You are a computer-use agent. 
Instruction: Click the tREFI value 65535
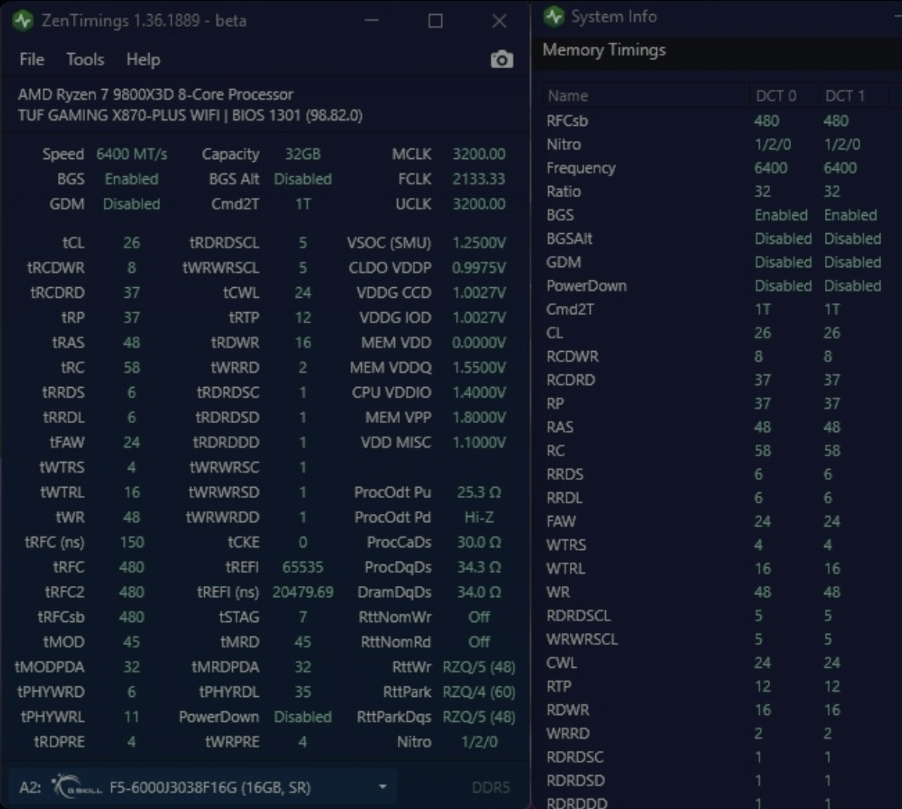point(303,567)
